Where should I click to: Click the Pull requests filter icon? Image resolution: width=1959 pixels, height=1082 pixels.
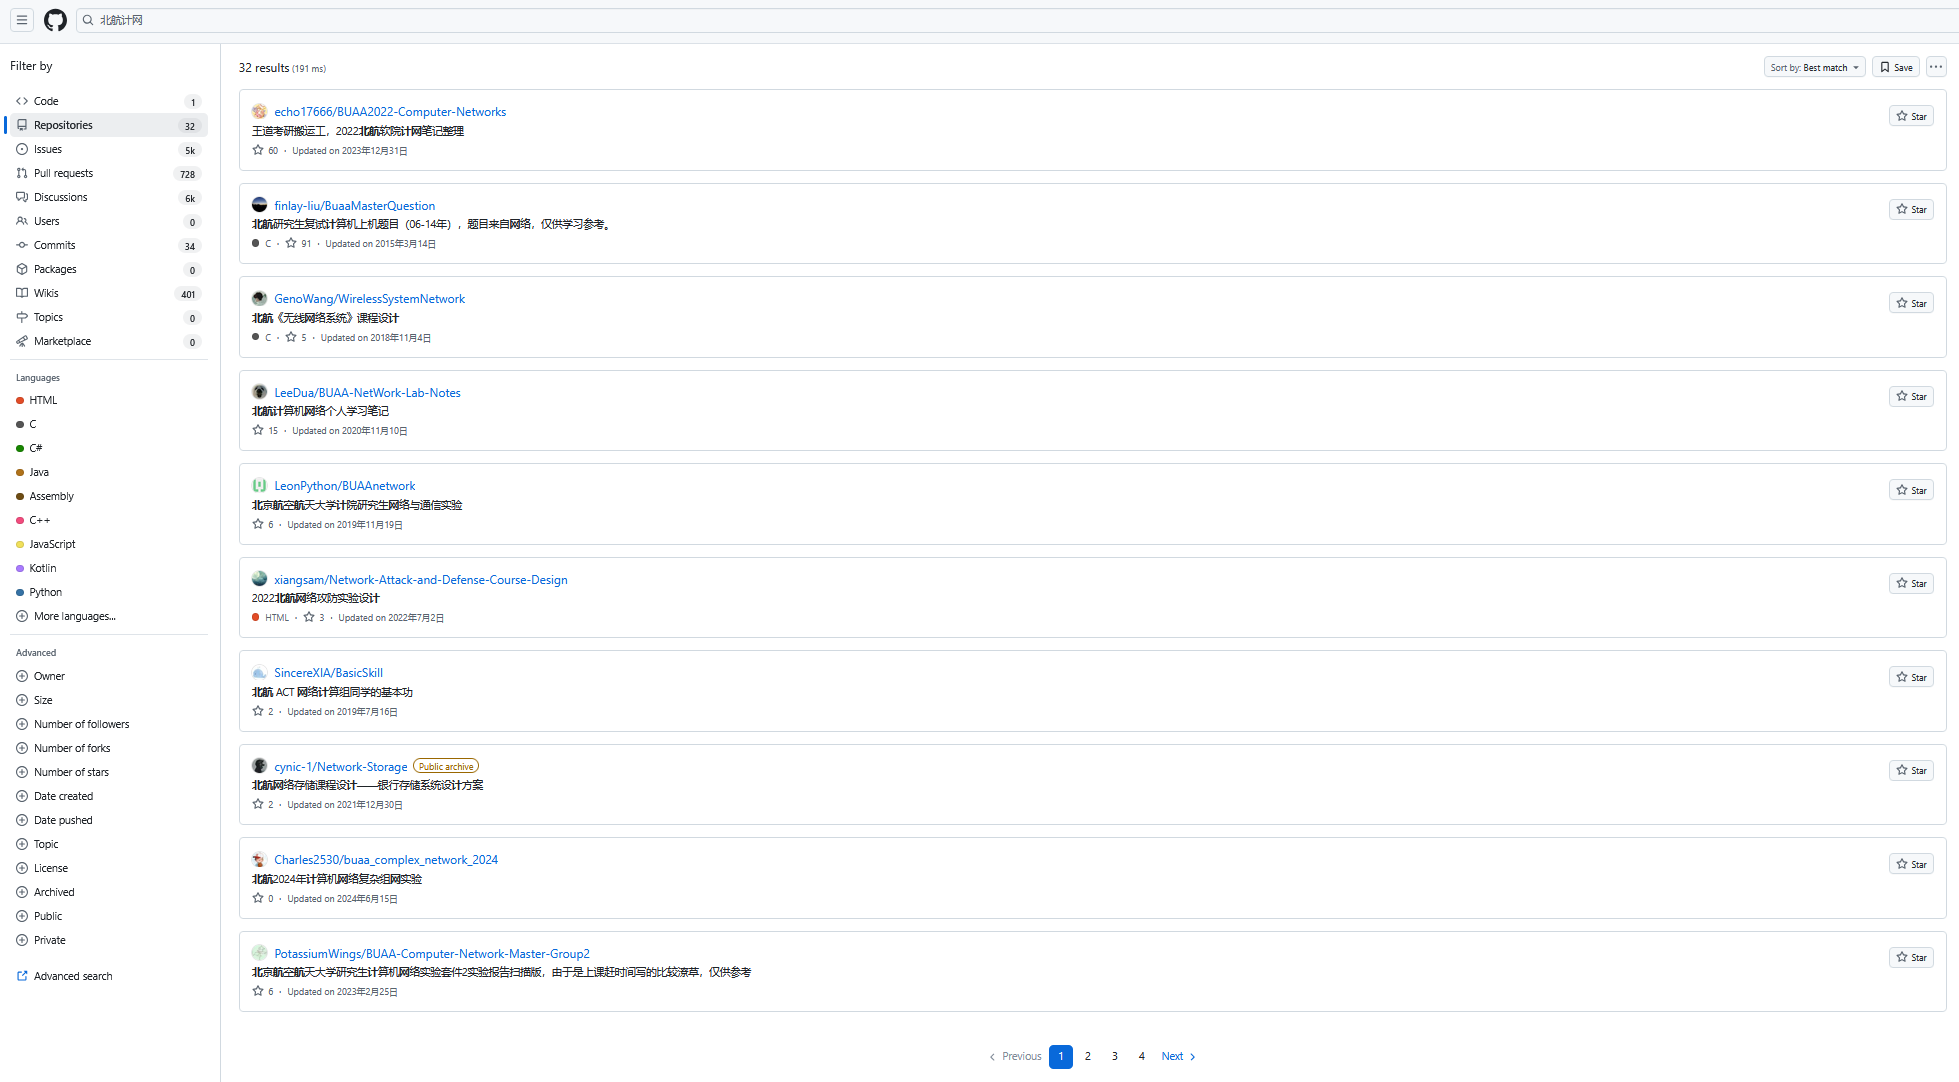point(22,173)
